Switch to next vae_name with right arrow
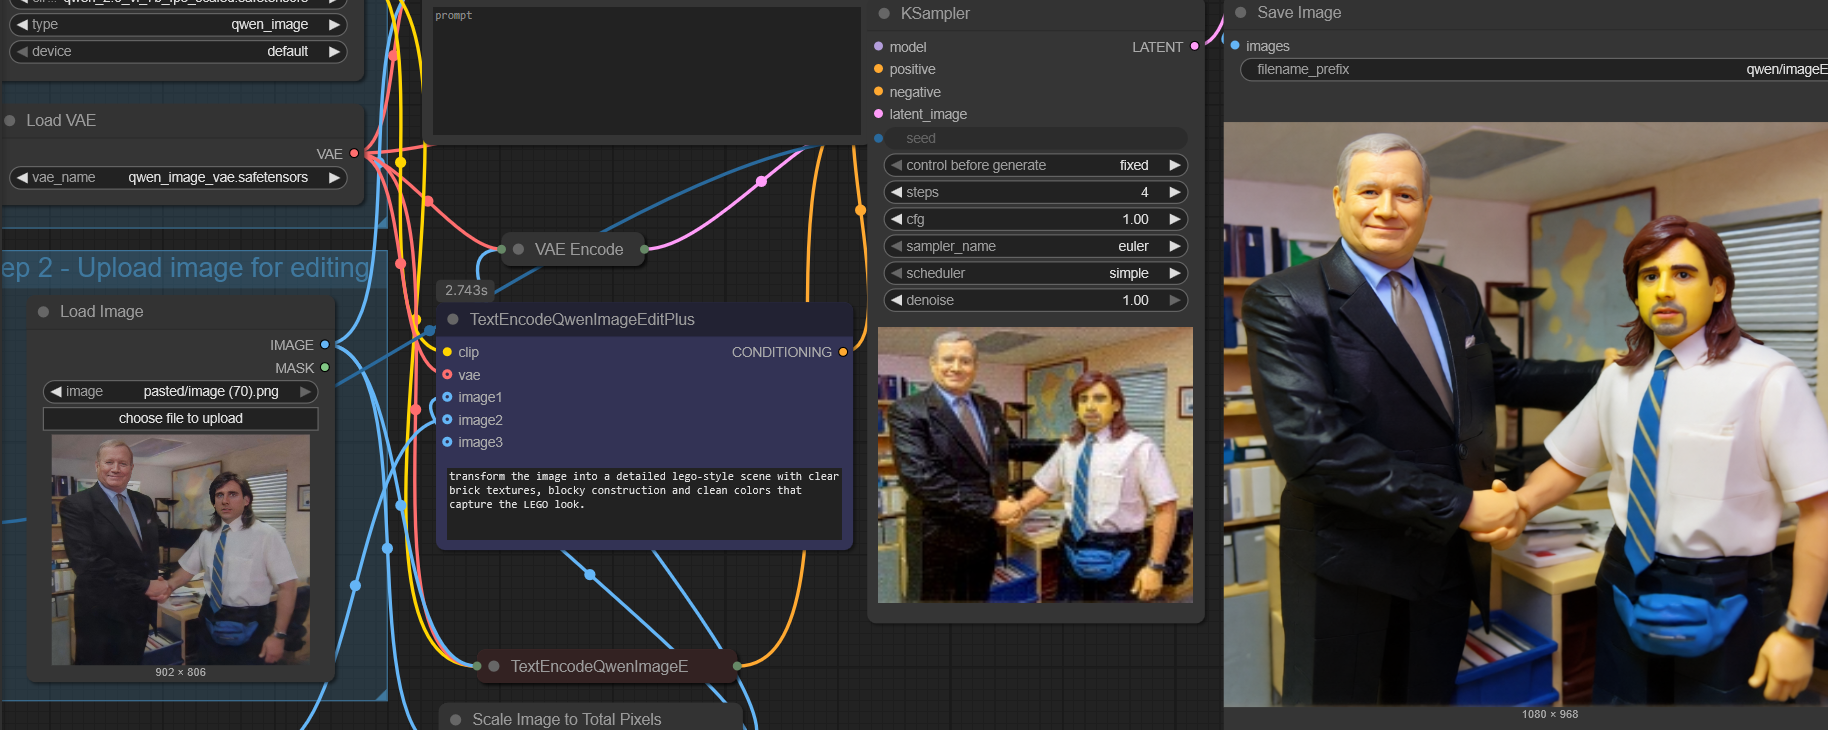 tap(334, 178)
